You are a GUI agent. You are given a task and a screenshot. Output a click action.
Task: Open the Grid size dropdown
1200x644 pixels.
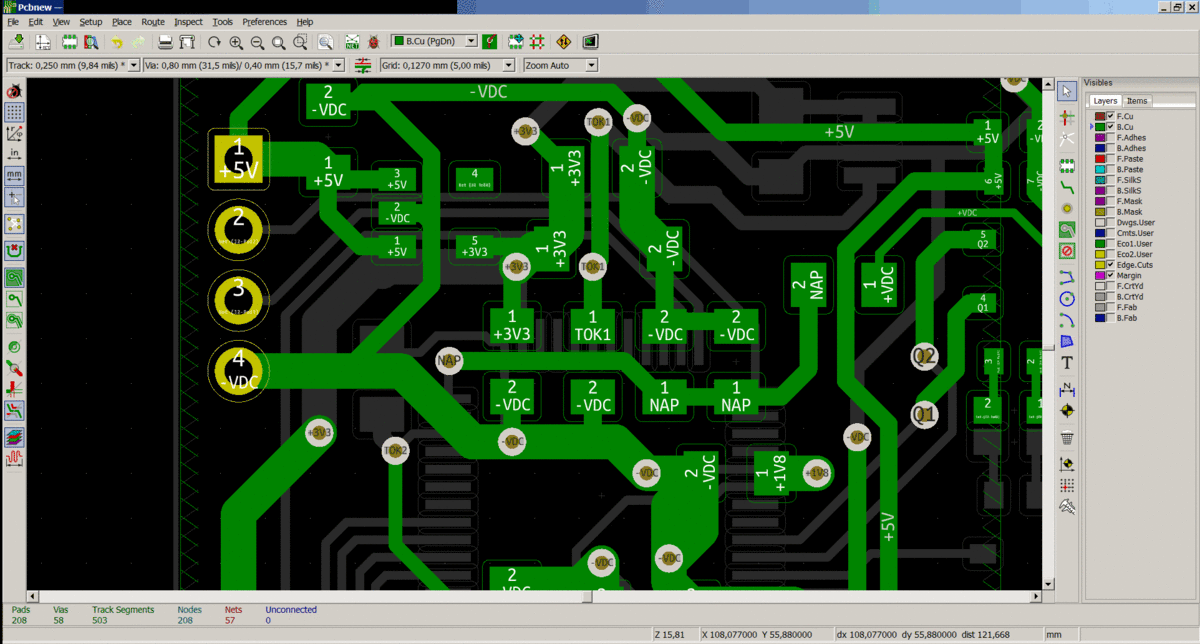pyautogui.click(x=507, y=65)
